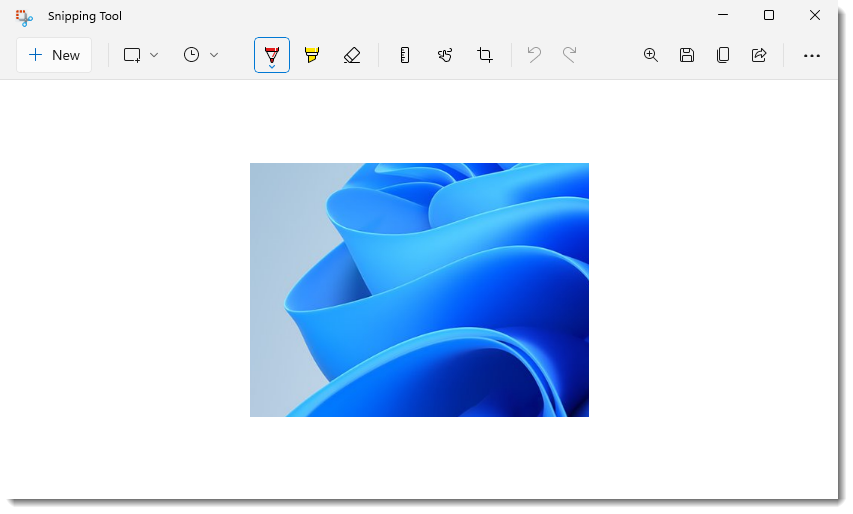Open the Zoom magnifier control
This screenshot has width=853, height=514.
[651, 55]
